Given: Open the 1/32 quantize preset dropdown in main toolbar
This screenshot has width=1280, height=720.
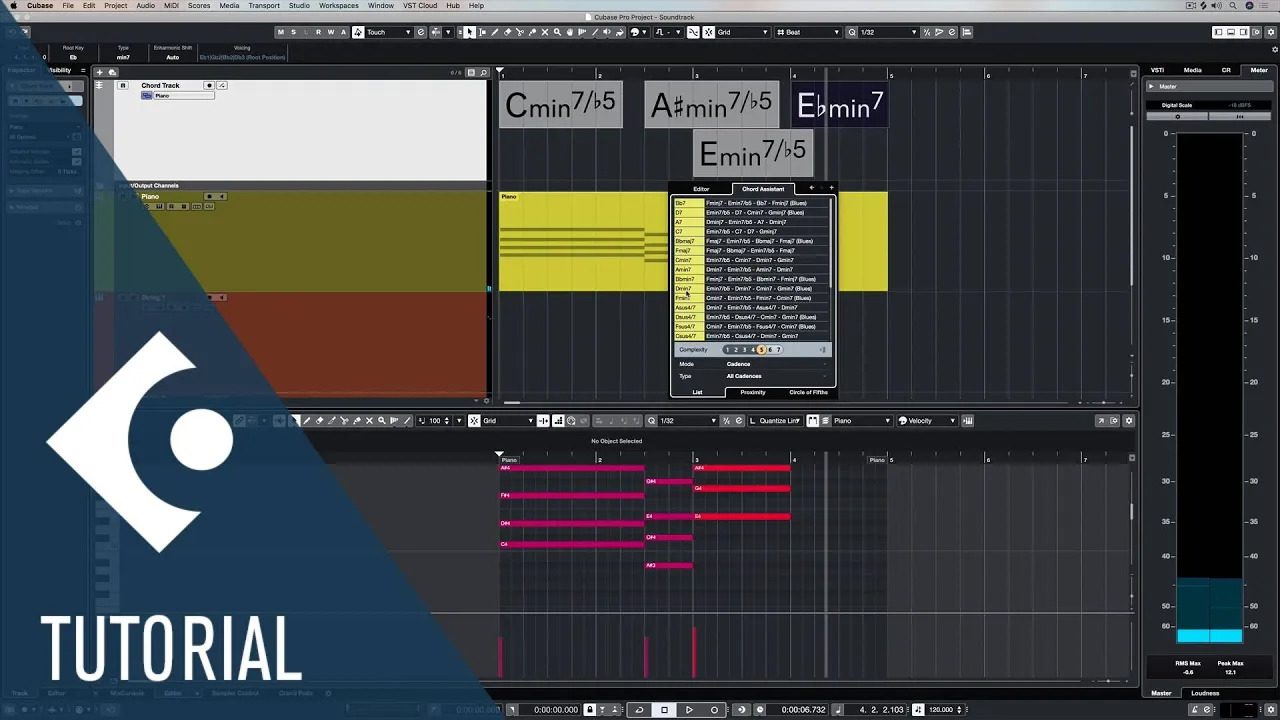Looking at the screenshot, I should pyautogui.click(x=888, y=32).
